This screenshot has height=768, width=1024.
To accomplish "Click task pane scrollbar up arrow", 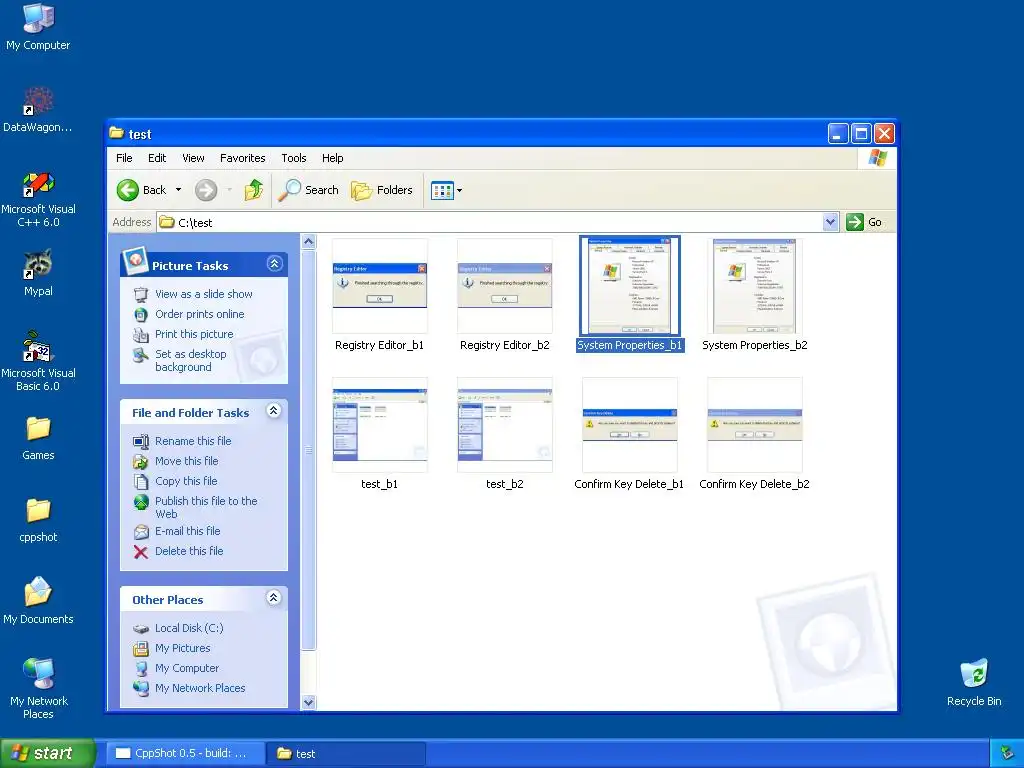I will coord(309,242).
